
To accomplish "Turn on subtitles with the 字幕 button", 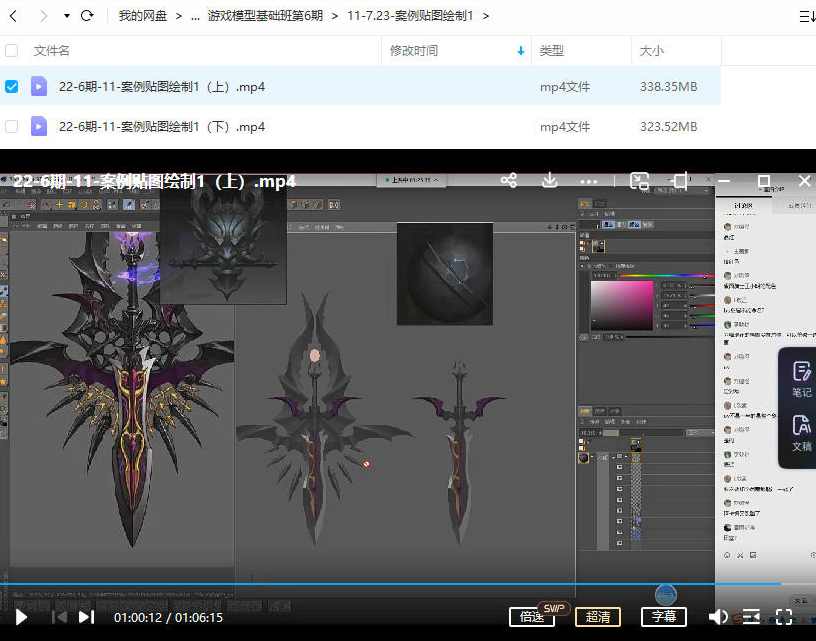I will click(663, 618).
